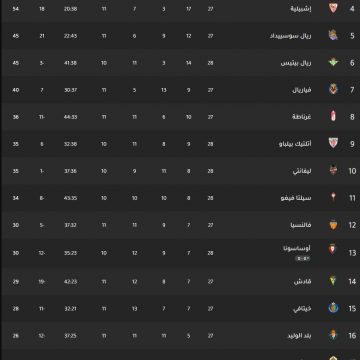
Task: Select the orange Valencia crest
Action: click(x=333, y=225)
